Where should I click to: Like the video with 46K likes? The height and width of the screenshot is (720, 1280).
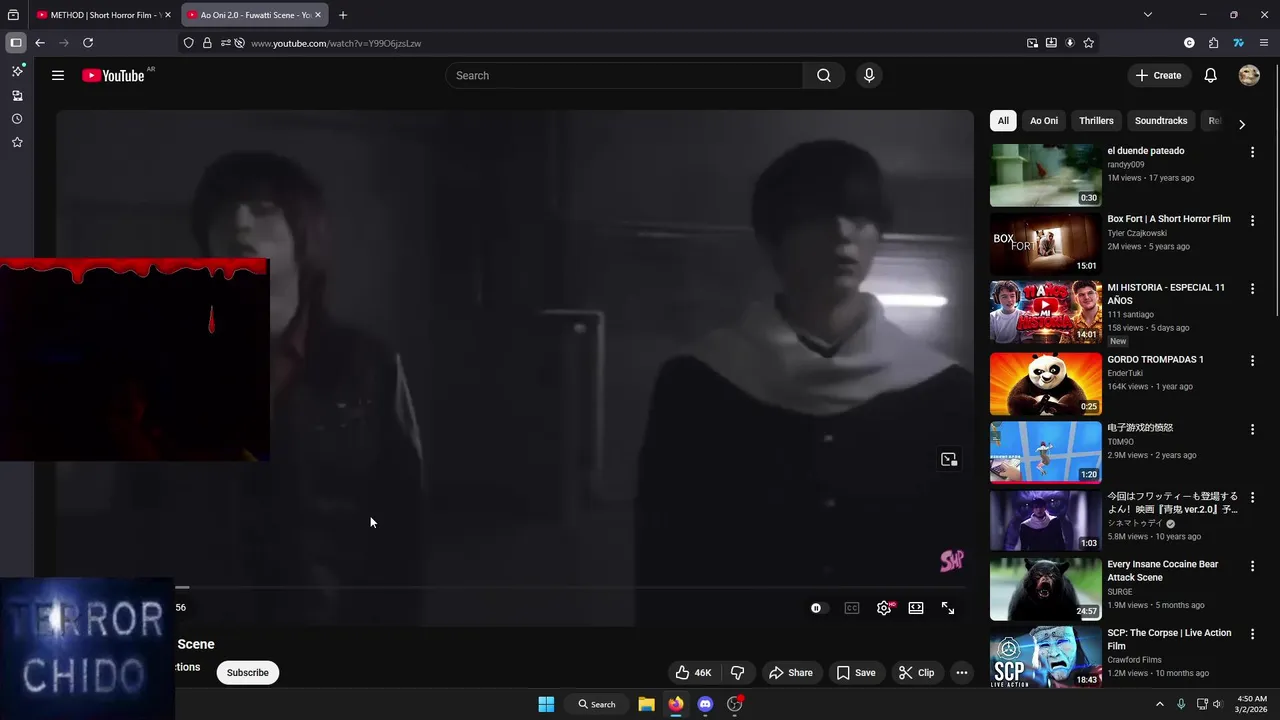[694, 673]
